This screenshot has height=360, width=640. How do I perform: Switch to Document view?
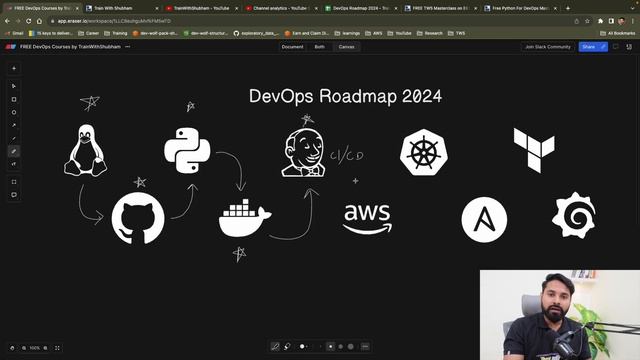pos(293,47)
